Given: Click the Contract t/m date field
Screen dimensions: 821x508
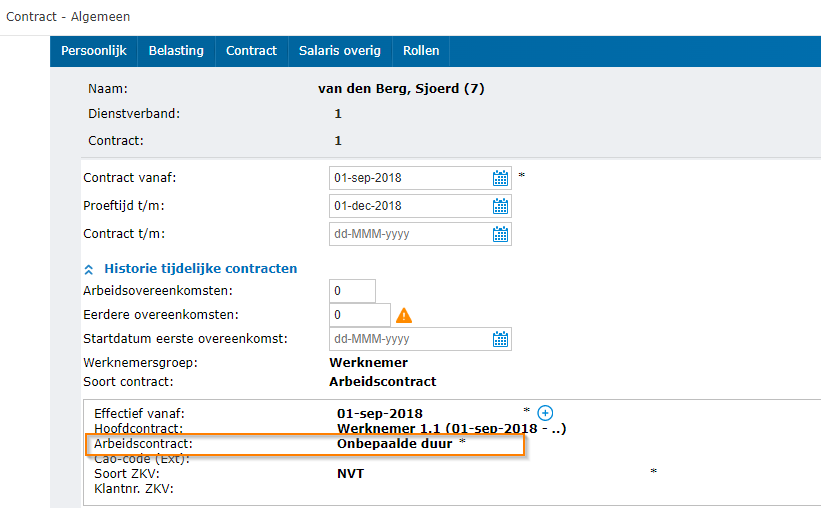Looking at the screenshot, I should click(409, 234).
